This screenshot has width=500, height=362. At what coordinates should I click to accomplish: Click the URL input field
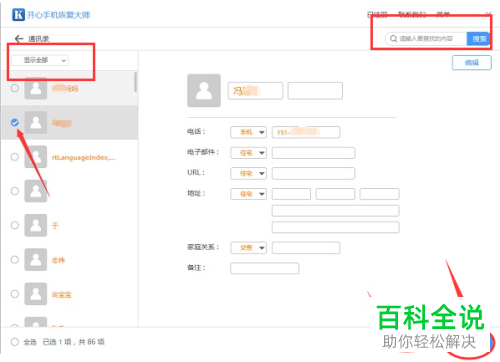pyautogui.click(x=313, y=173)
